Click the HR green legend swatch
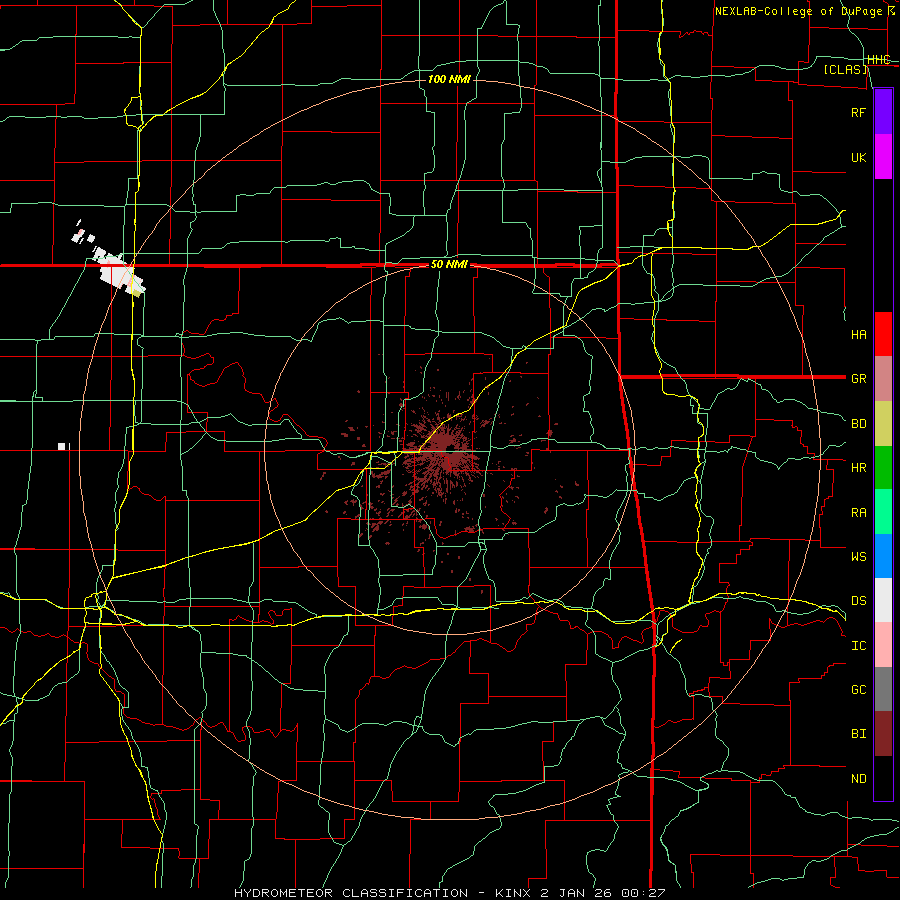The height and width of the screenshot is (900, 900). pyautogui.click(x=883, y=468)
